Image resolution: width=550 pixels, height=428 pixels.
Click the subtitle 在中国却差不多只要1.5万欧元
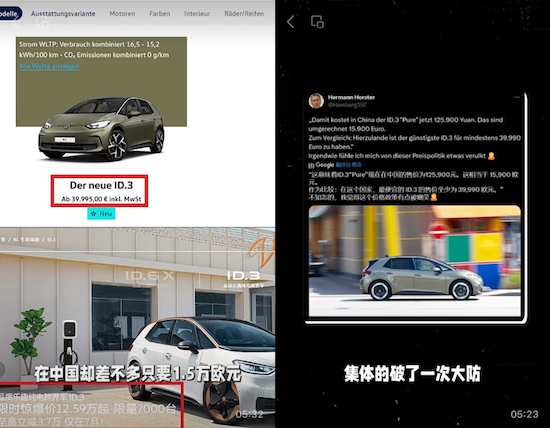point(138,374)
